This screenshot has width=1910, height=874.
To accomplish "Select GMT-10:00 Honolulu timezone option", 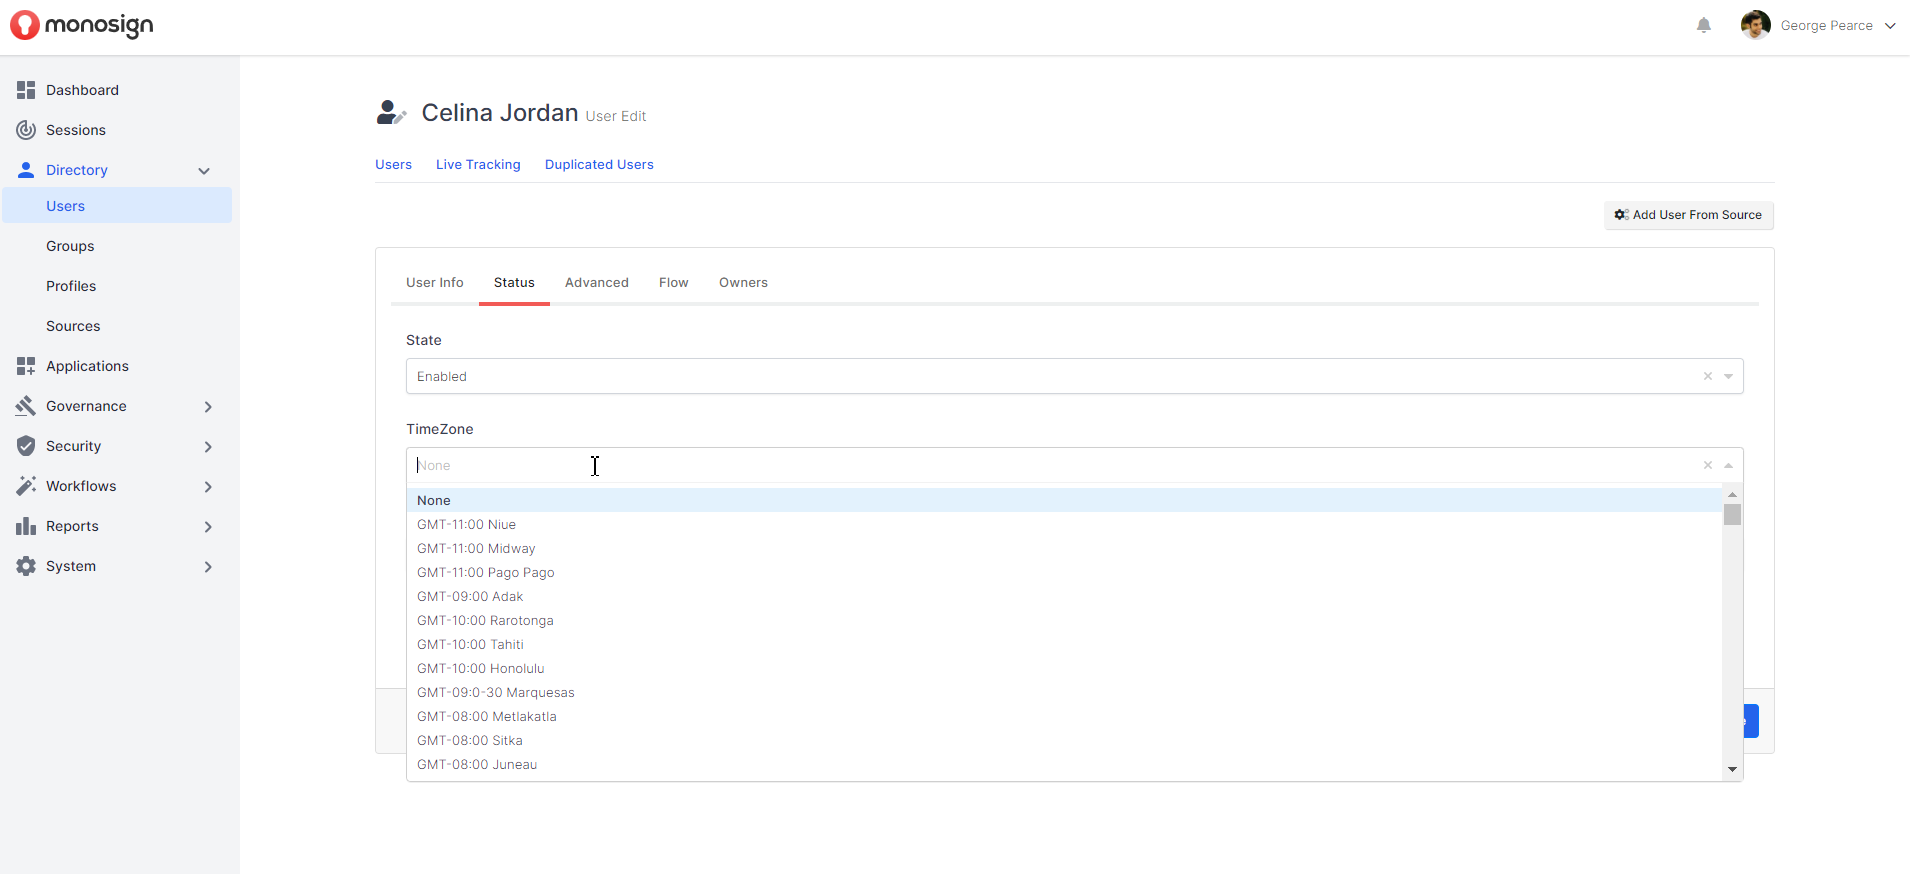I will tap(481, 669).
